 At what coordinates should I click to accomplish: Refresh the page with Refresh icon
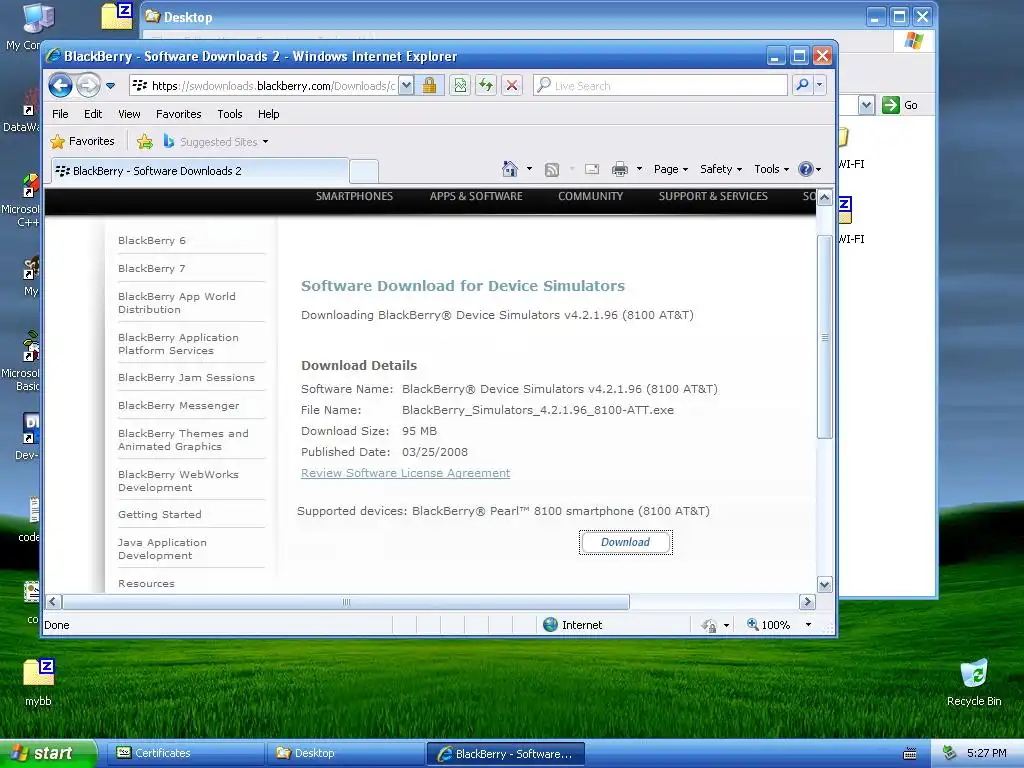[486, 86]
